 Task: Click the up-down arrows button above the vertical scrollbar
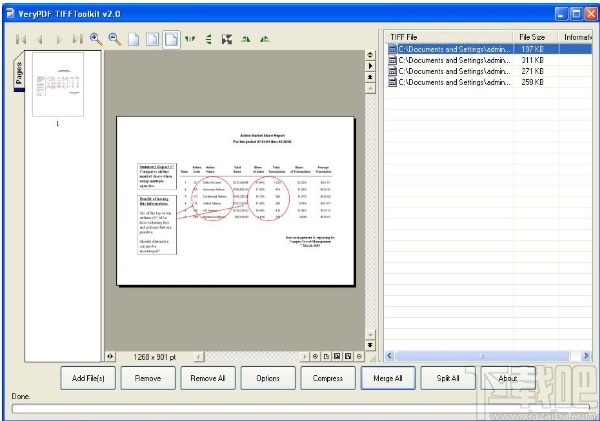click(370, 55)
